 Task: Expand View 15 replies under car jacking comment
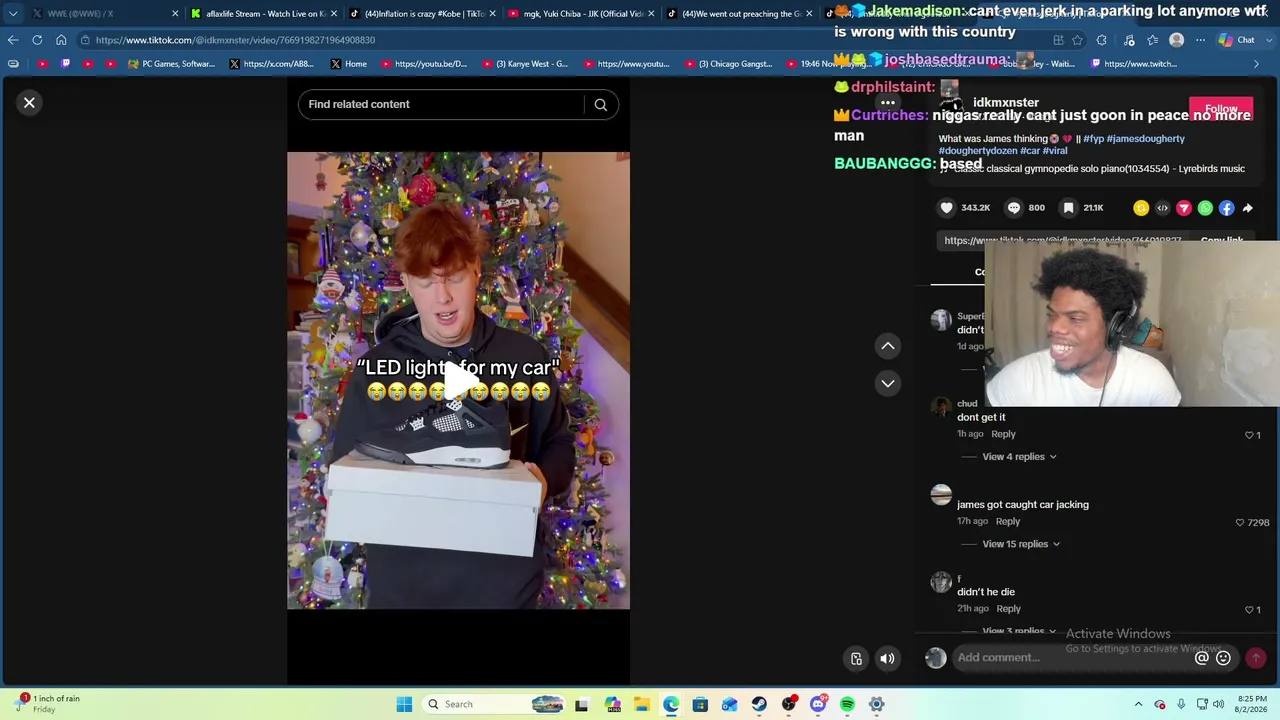[x=1021, y=544]
